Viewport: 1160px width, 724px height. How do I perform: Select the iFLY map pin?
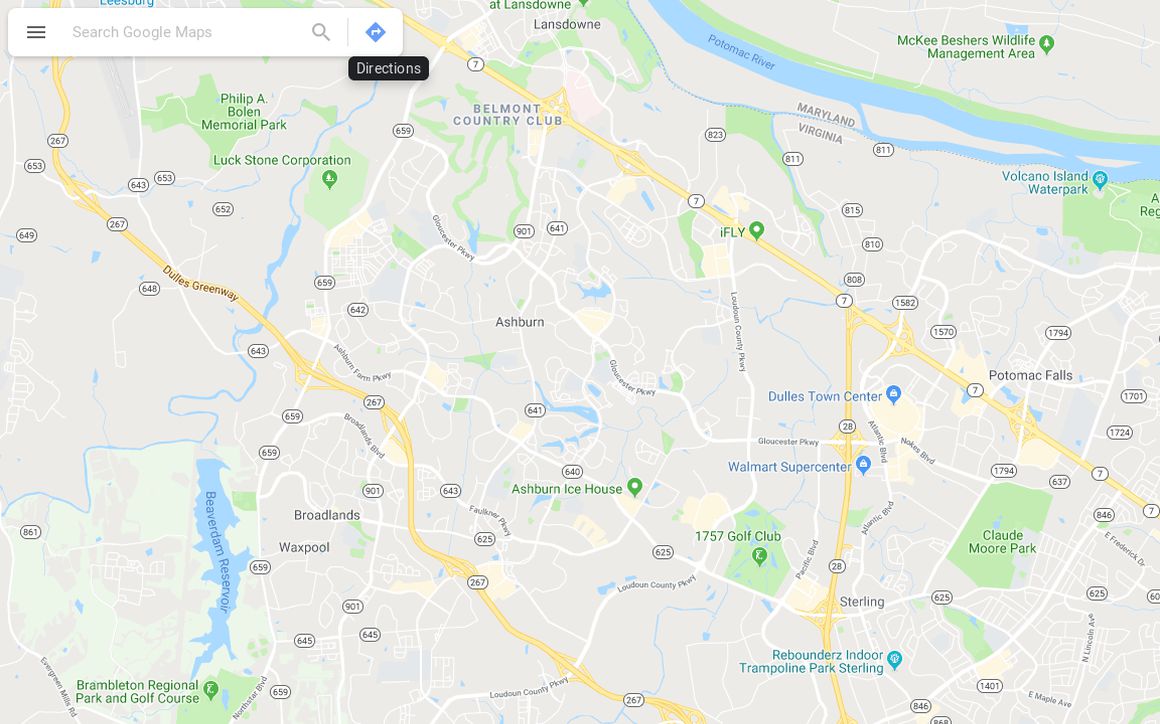pos(756,231)
